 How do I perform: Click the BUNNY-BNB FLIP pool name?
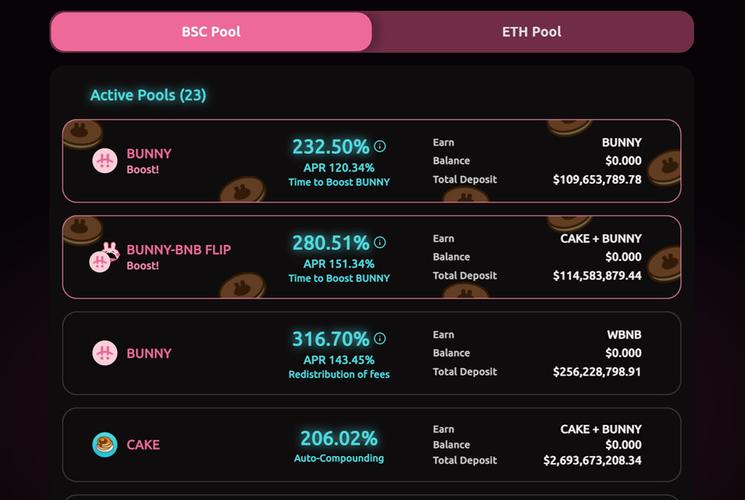[179, 250]
